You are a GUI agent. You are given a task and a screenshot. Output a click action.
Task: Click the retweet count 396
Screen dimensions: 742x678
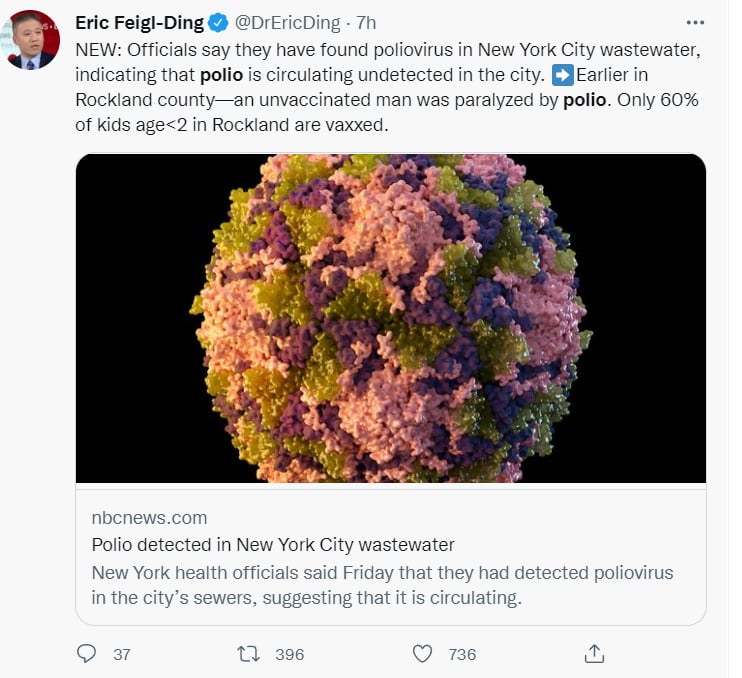[289, 655]
